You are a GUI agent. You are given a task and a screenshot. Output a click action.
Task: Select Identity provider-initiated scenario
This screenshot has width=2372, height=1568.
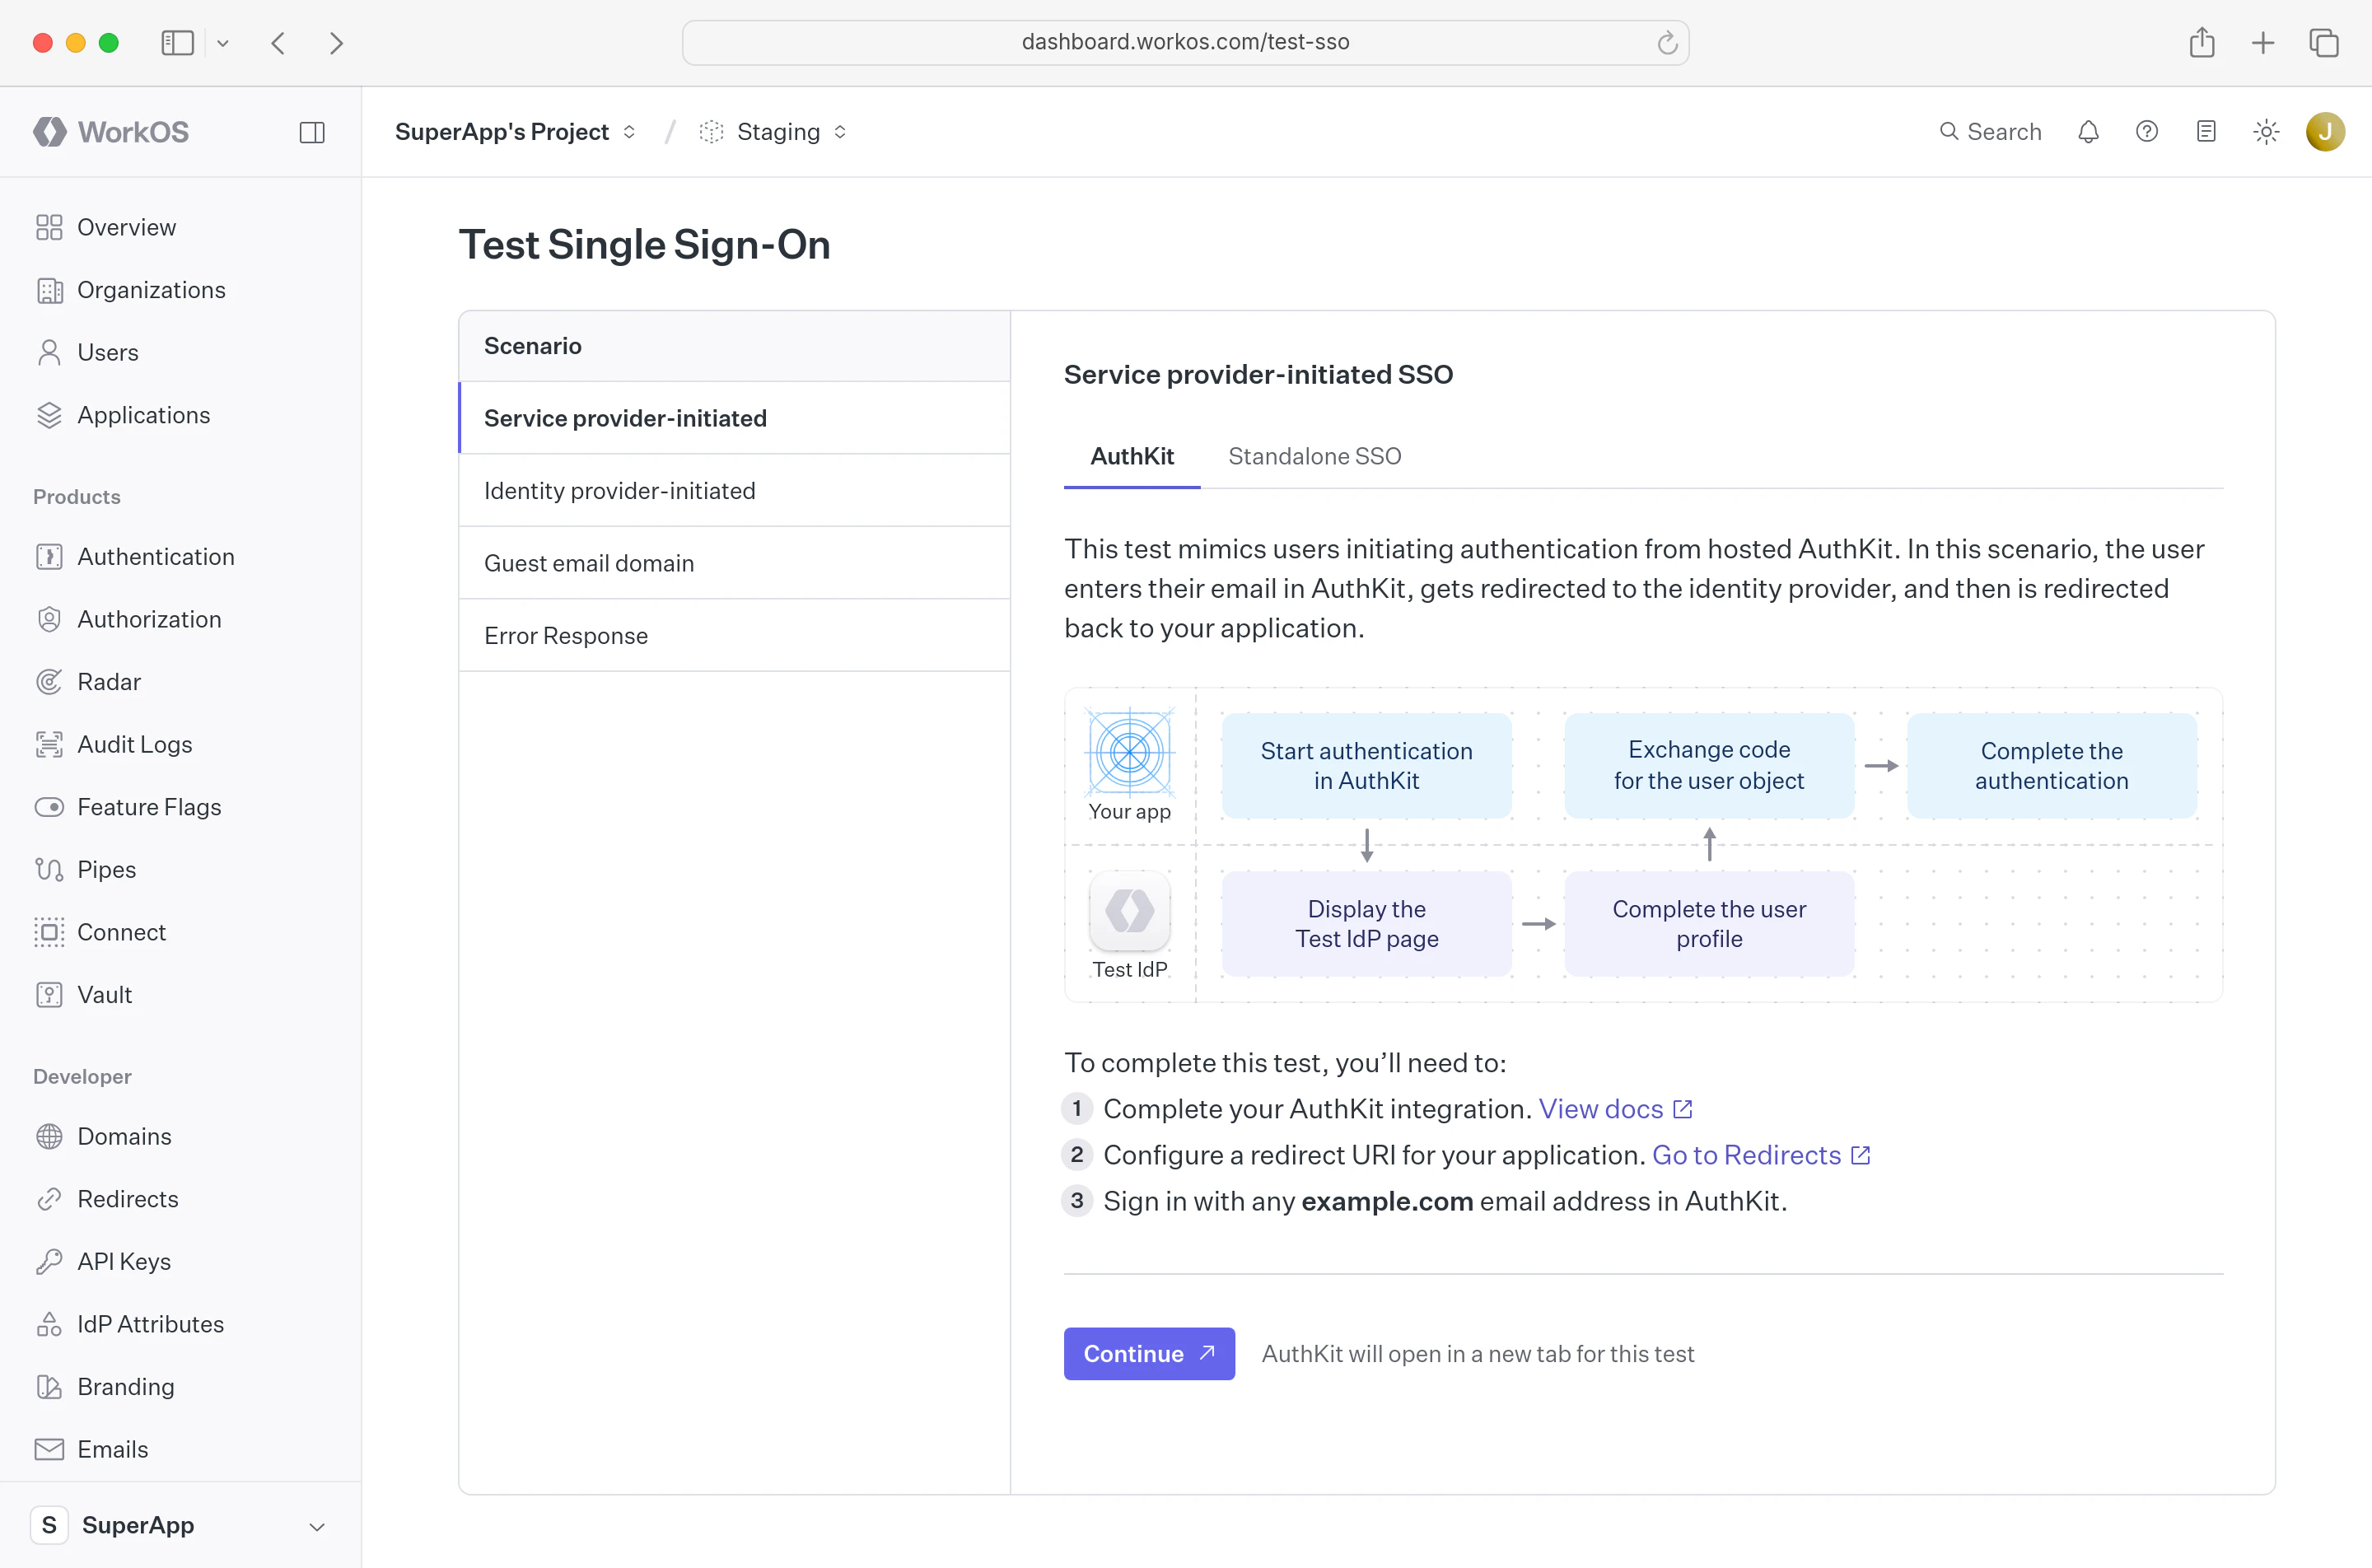(735, 491)
